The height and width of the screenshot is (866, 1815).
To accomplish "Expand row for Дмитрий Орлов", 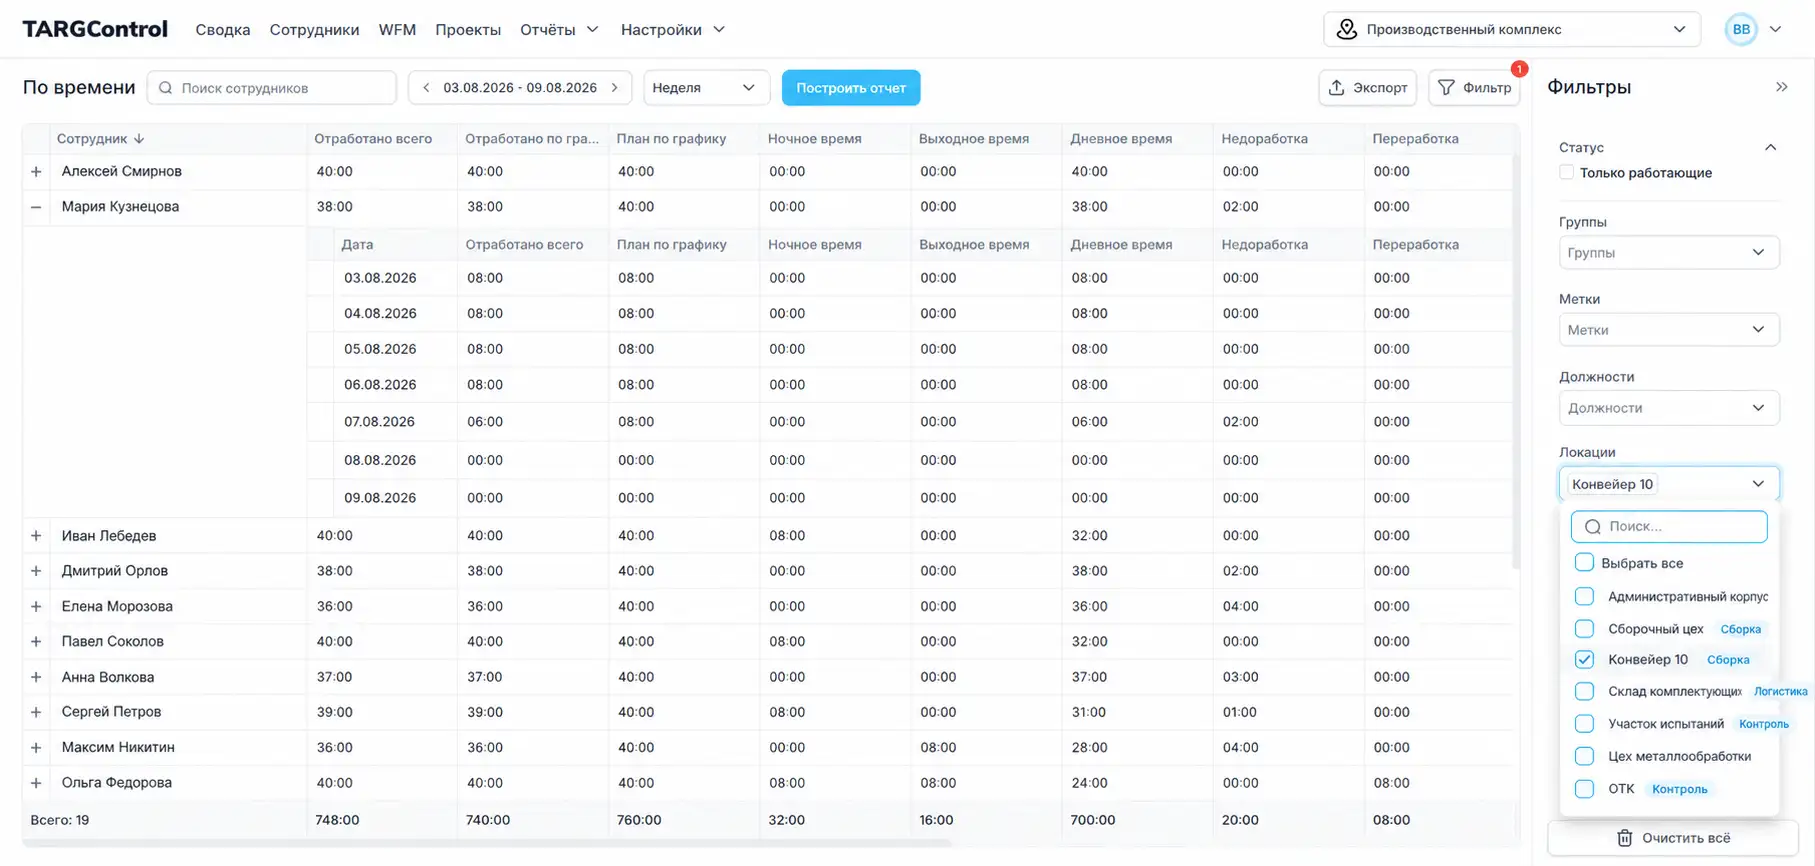I will click(x=36, y=571).
